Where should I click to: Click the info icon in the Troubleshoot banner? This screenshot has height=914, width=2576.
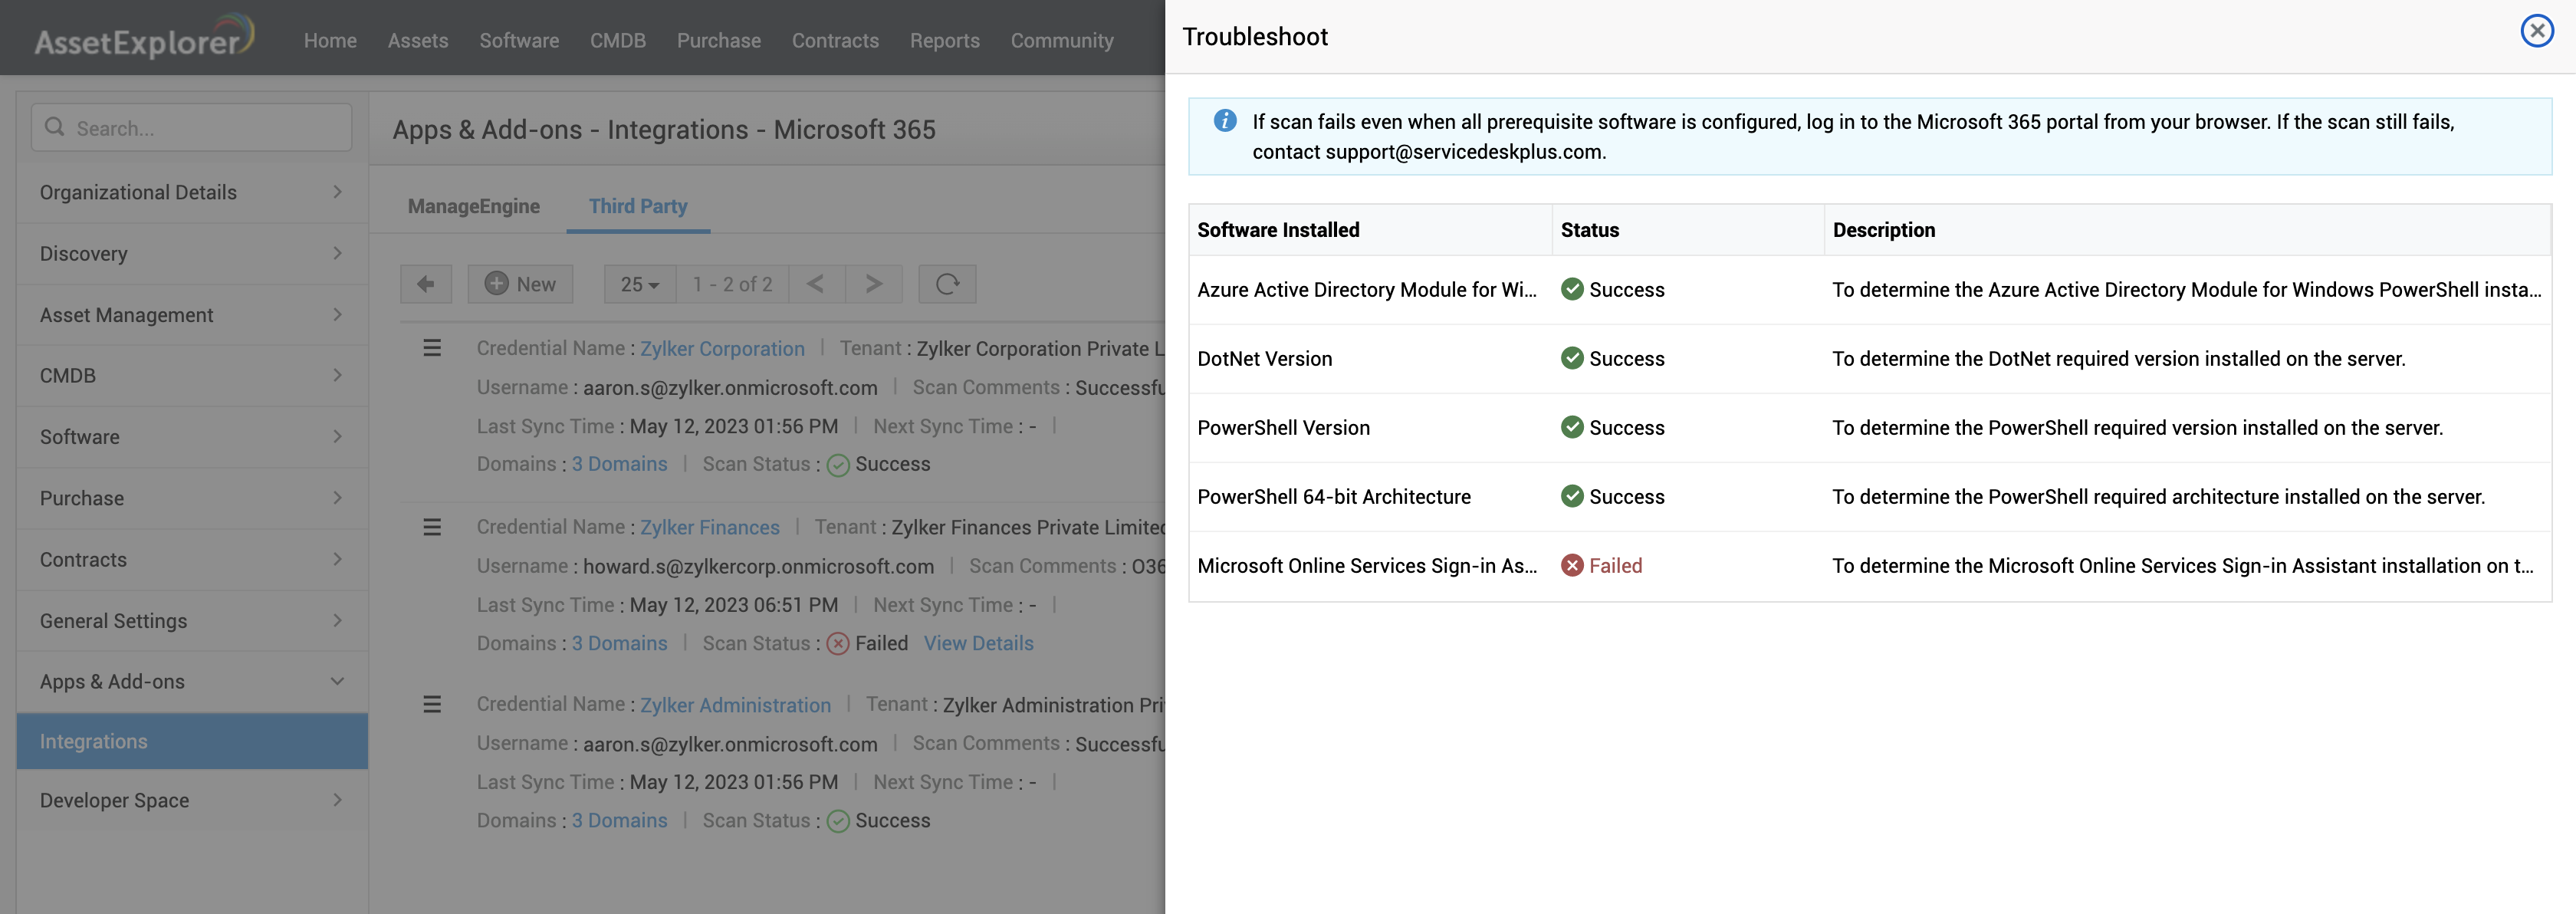pos(1224,121)
